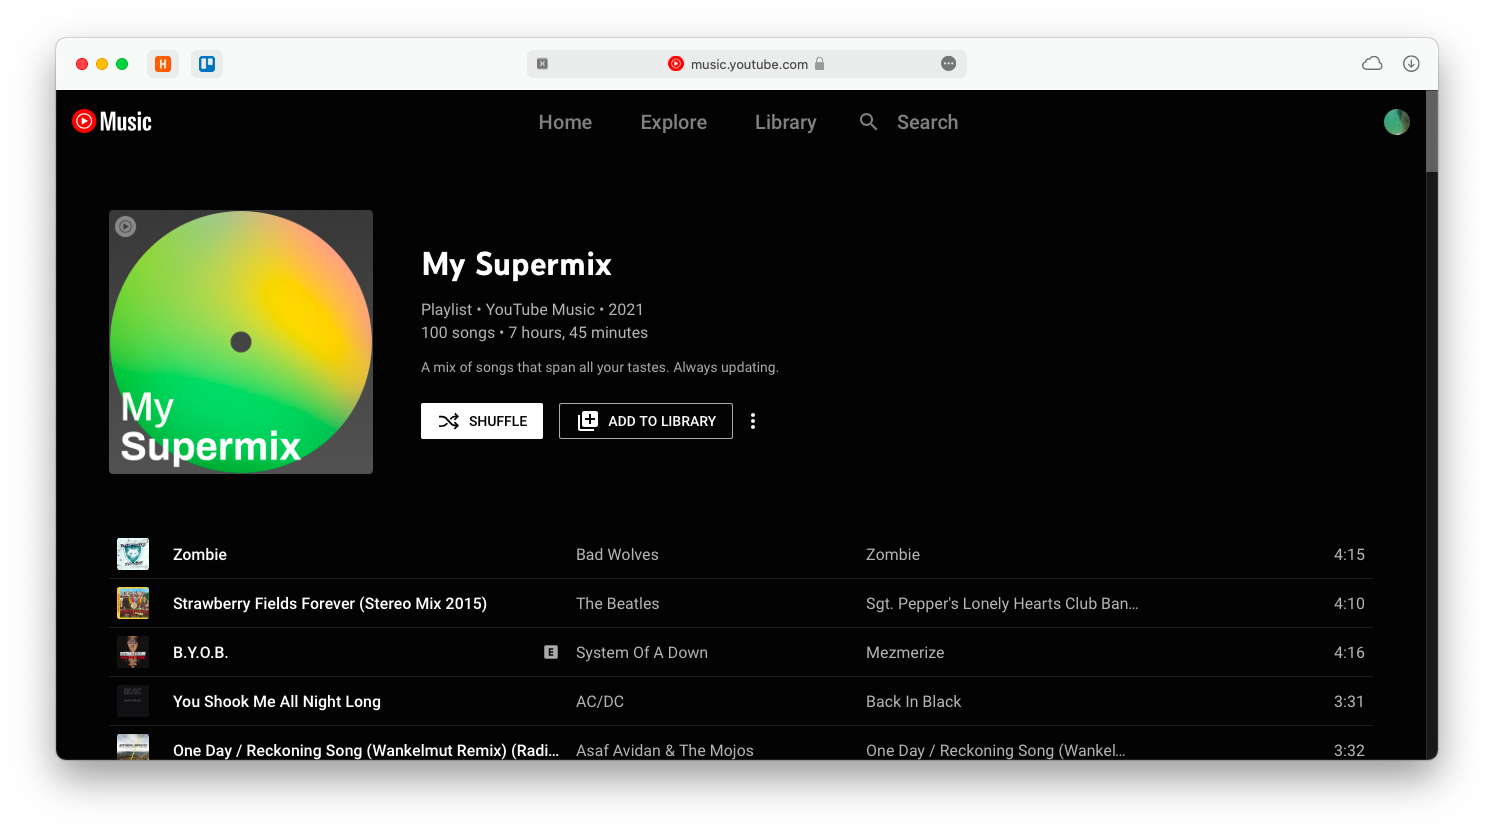Click the lock icon beside the URL

(x=820, y=64)
